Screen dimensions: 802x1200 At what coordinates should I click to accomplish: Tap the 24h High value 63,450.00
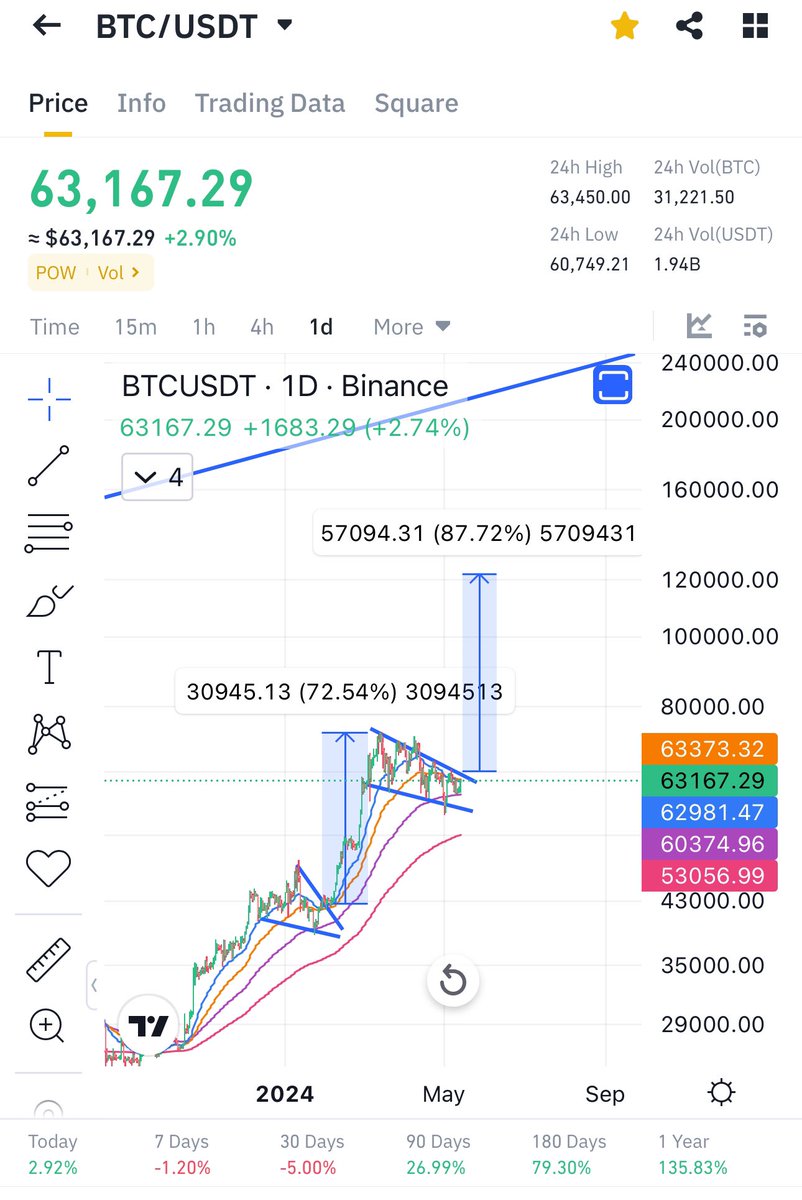coord(590,197)
